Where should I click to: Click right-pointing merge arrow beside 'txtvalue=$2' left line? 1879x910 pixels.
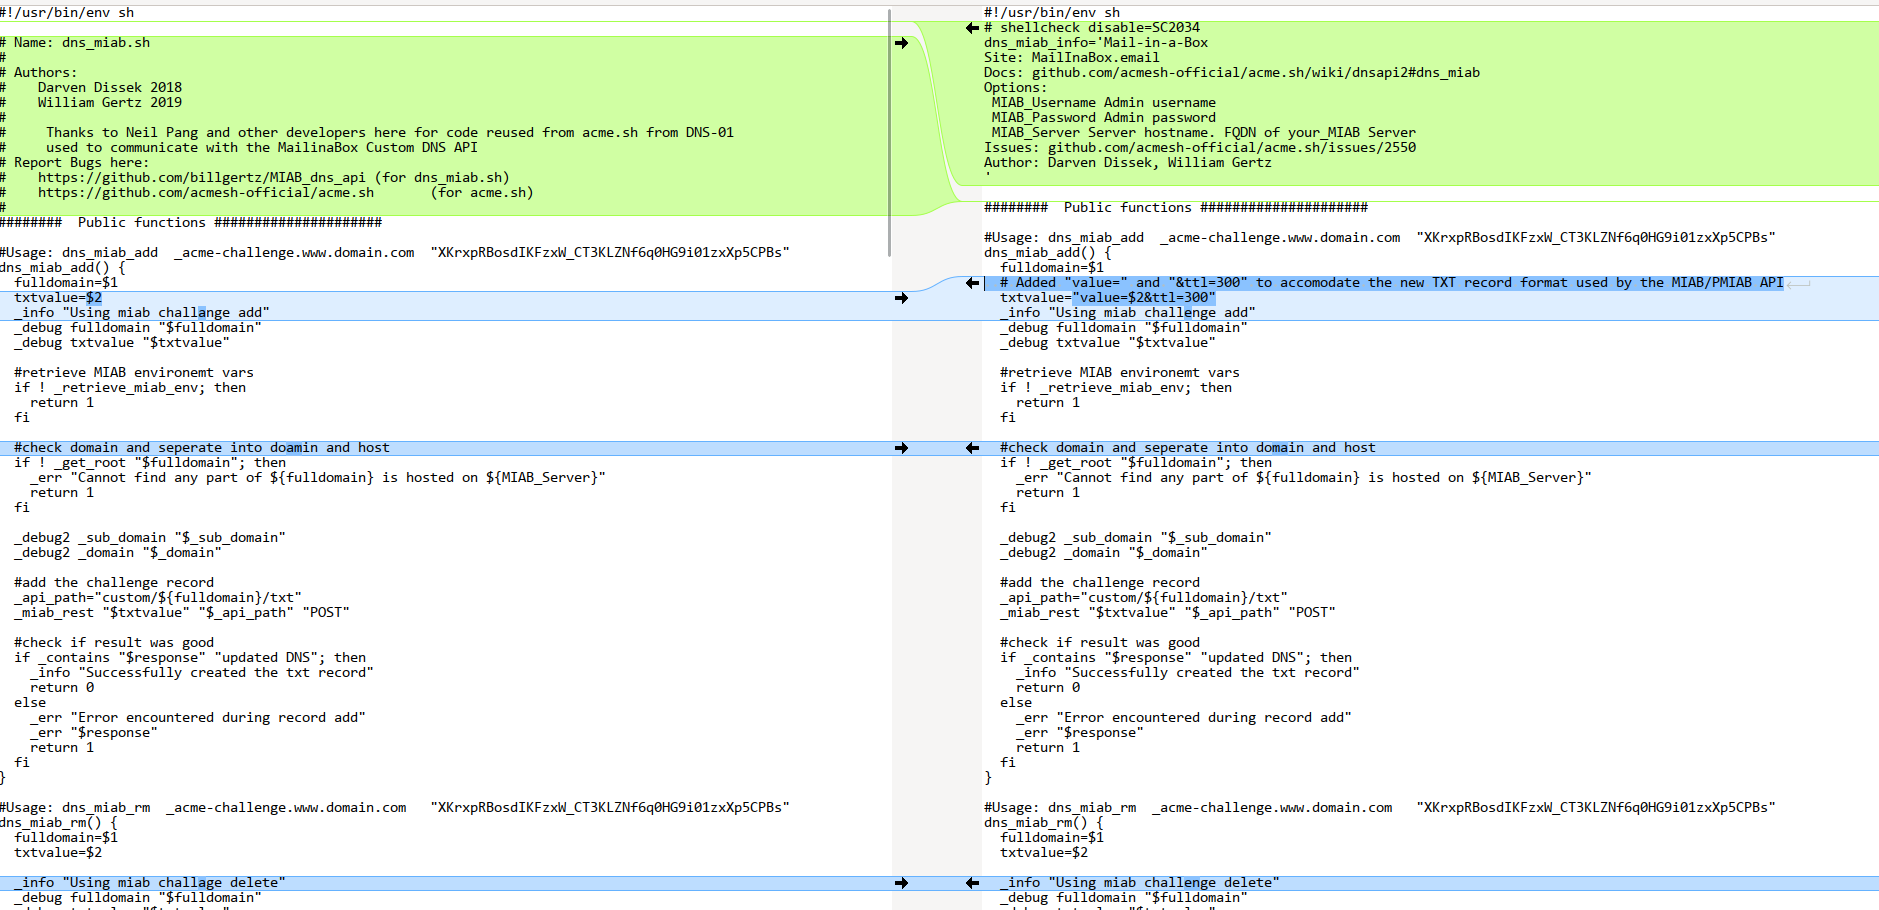point(901,298)
